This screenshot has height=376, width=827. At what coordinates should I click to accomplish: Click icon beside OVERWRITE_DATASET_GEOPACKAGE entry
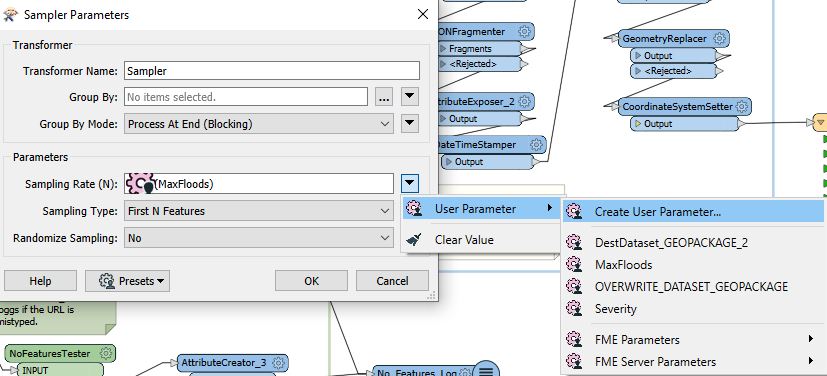573,286
